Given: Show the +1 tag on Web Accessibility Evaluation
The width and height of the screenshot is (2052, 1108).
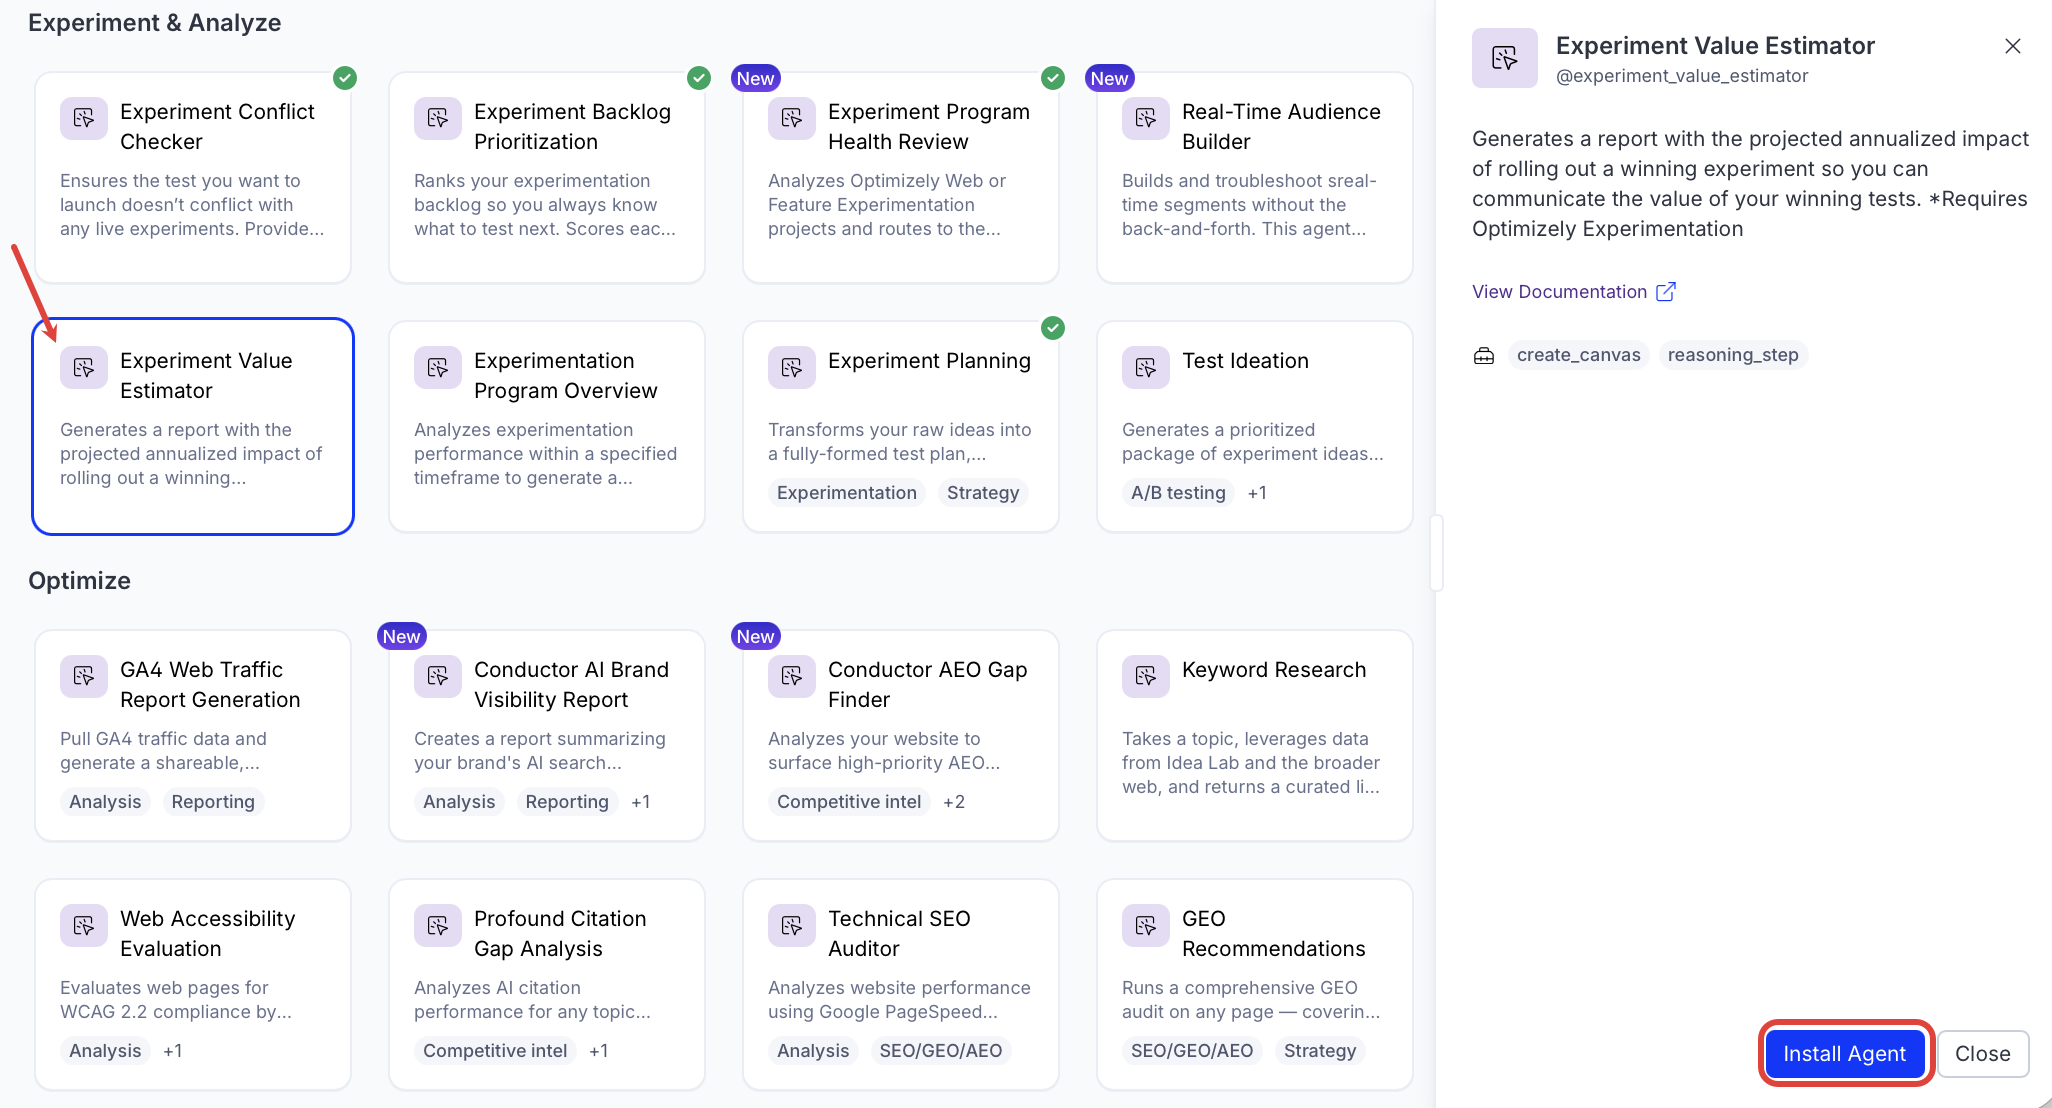Looking at the screenshot, I should pos(173,1051).
